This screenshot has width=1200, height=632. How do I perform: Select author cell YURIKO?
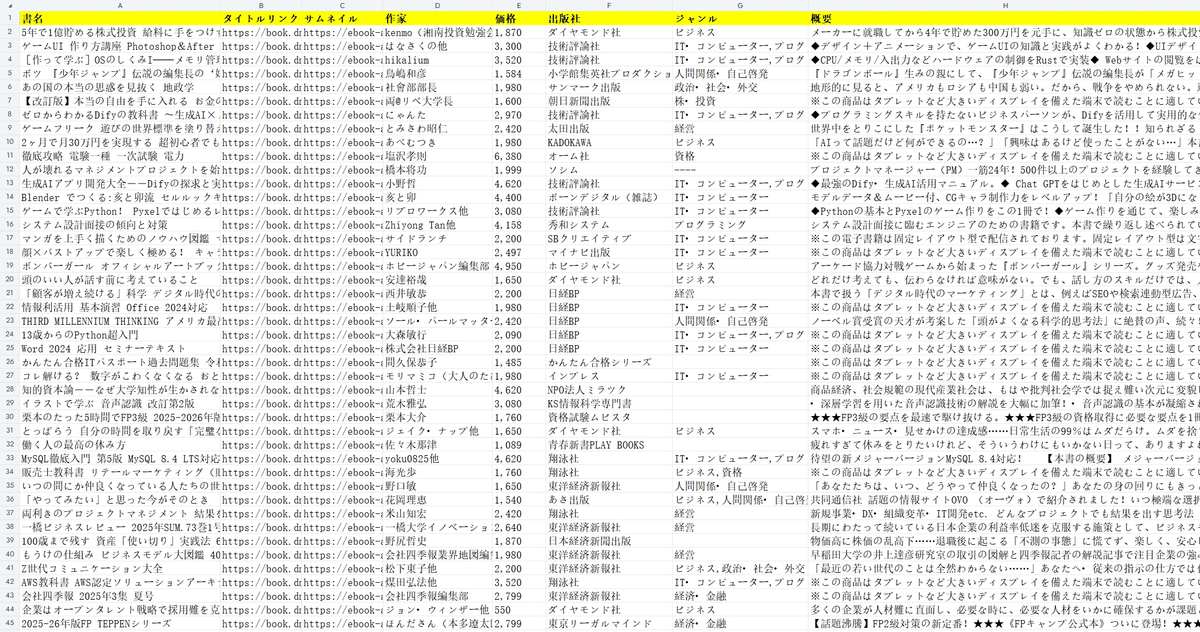pos(438,254)
